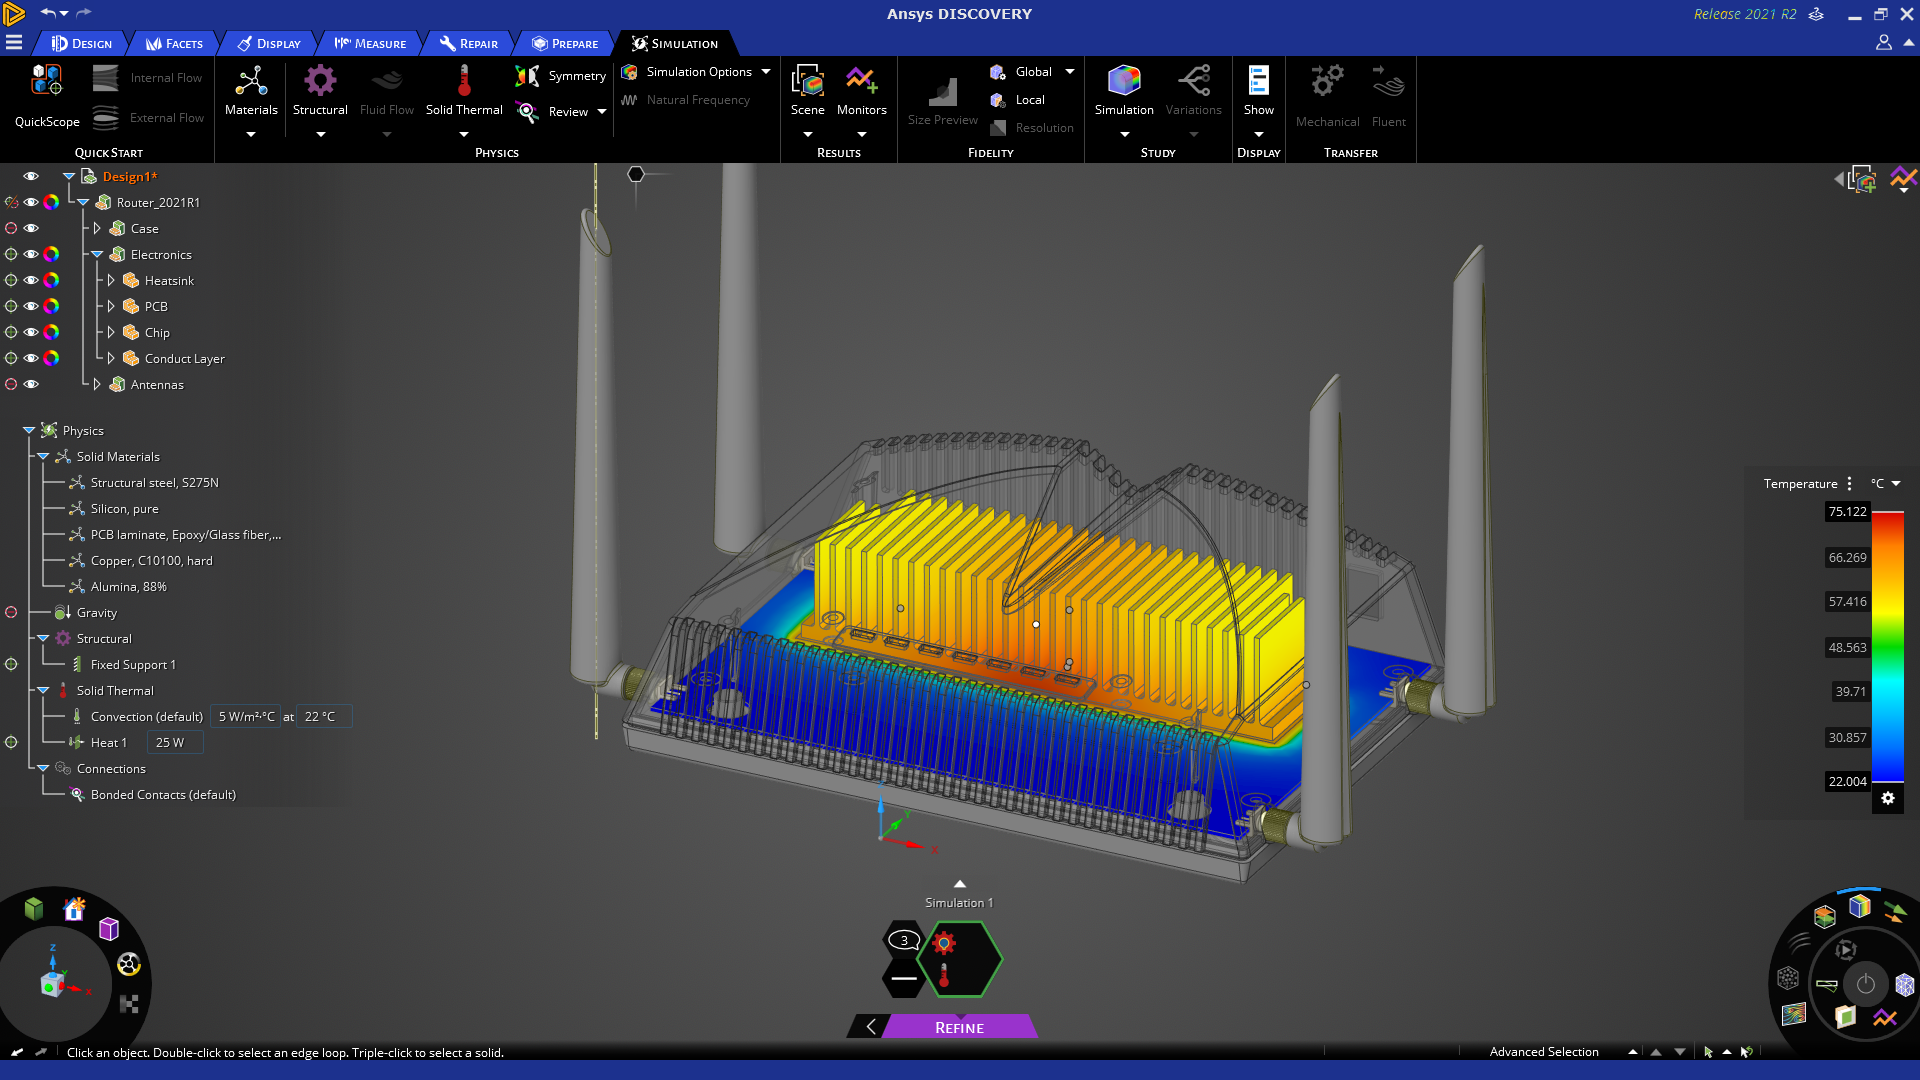
Task: Toggle visibility of the Antennas component
Action: [31, 385]
